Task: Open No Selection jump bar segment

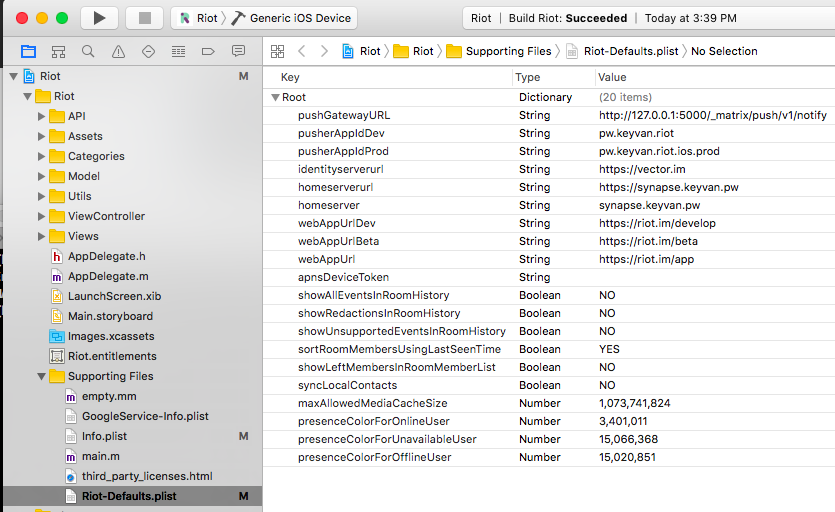Action: [x=724, y=51]
